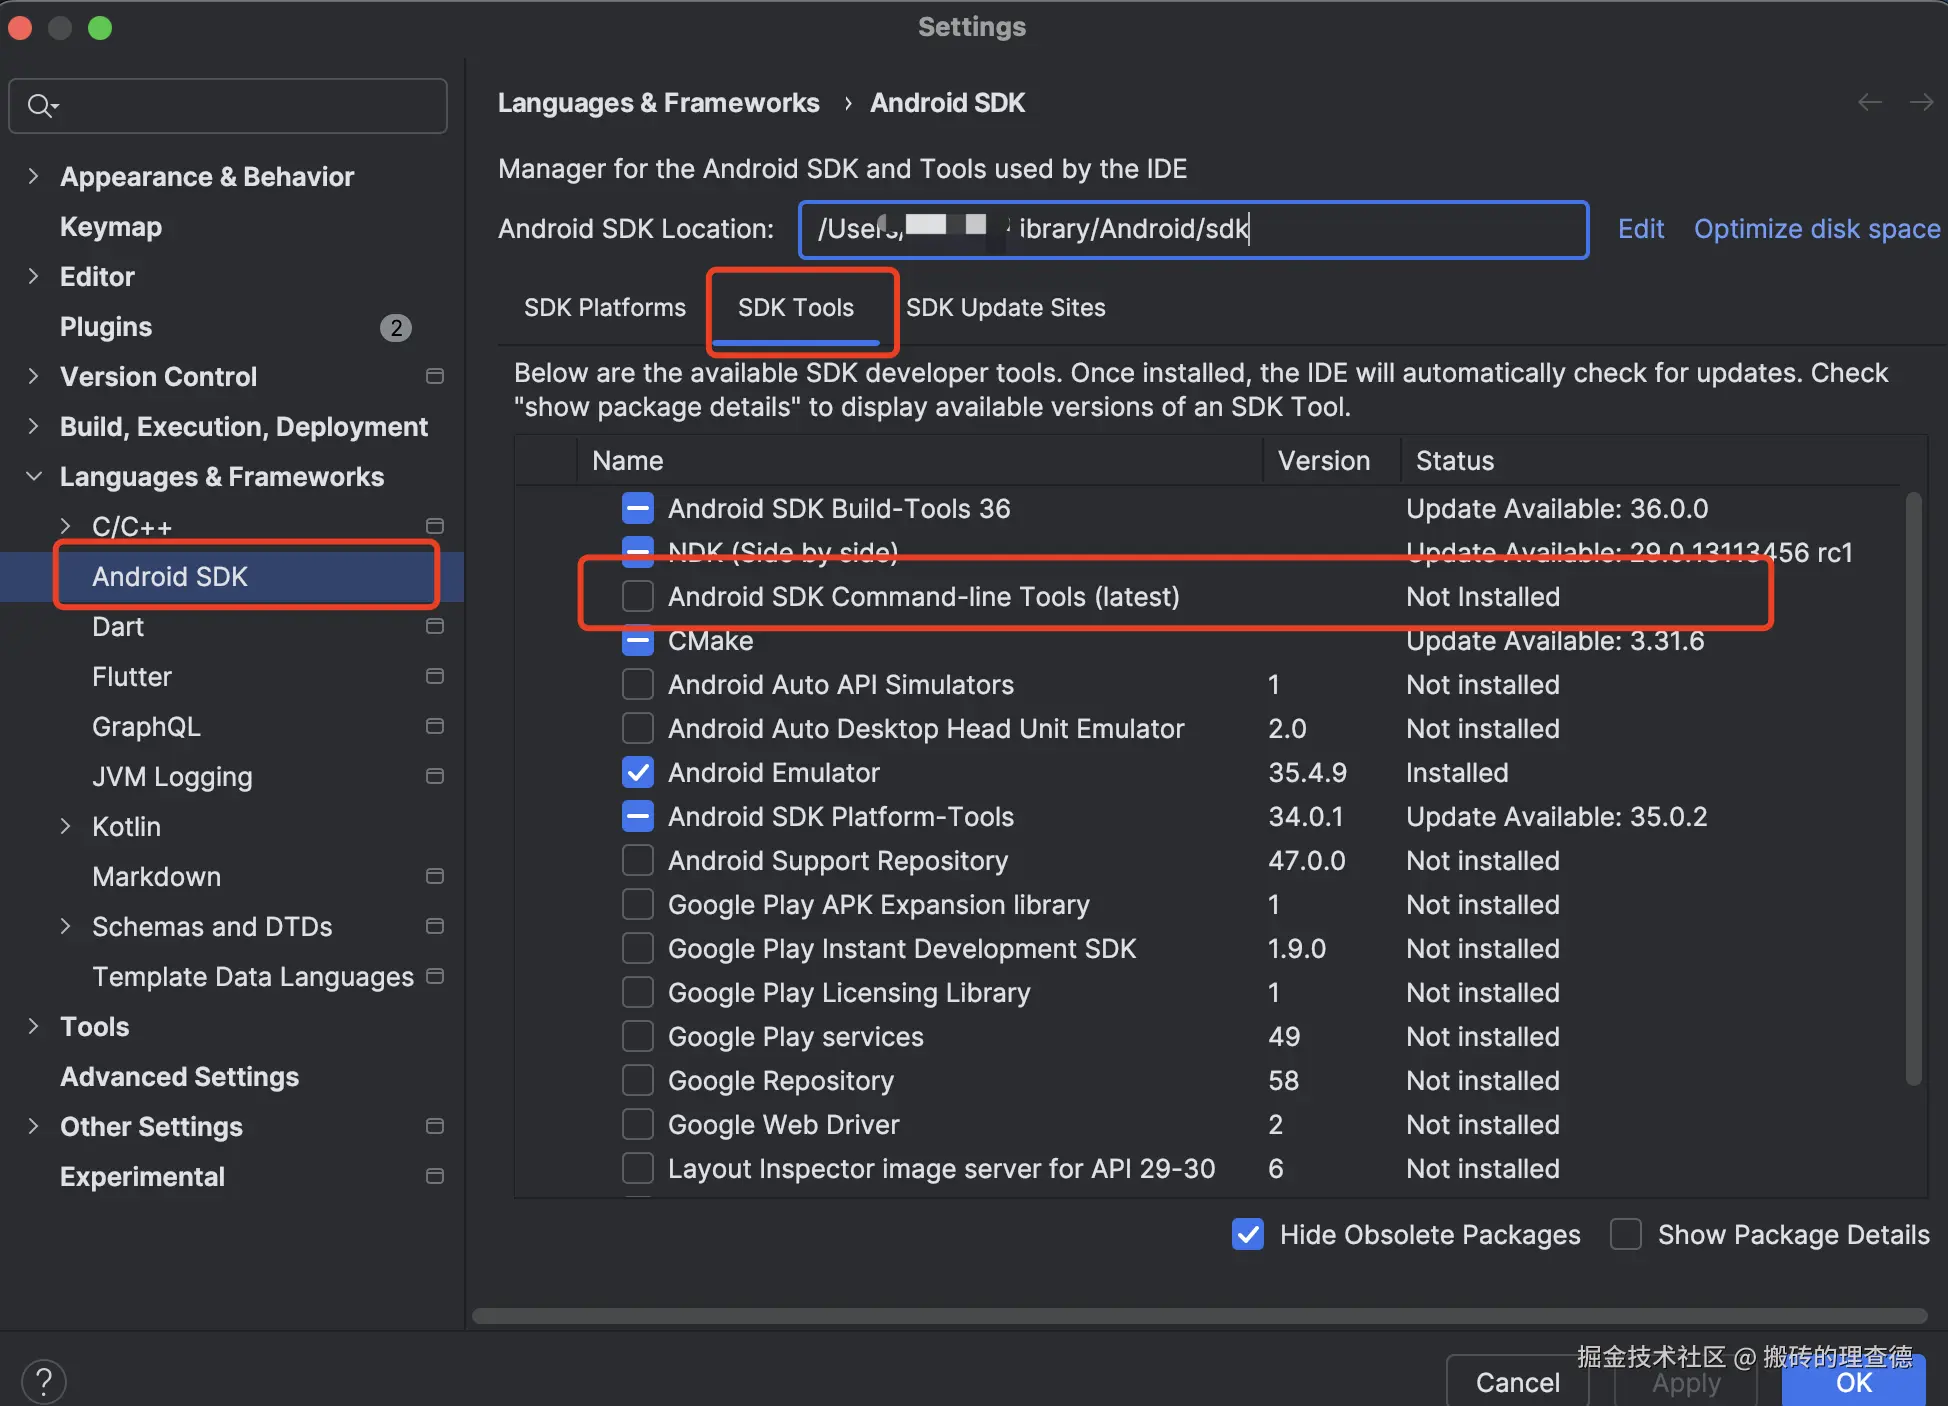Click the Plugins update count badge
The height and width of the screenshot is (1406, 1948).
coord(396,327)
